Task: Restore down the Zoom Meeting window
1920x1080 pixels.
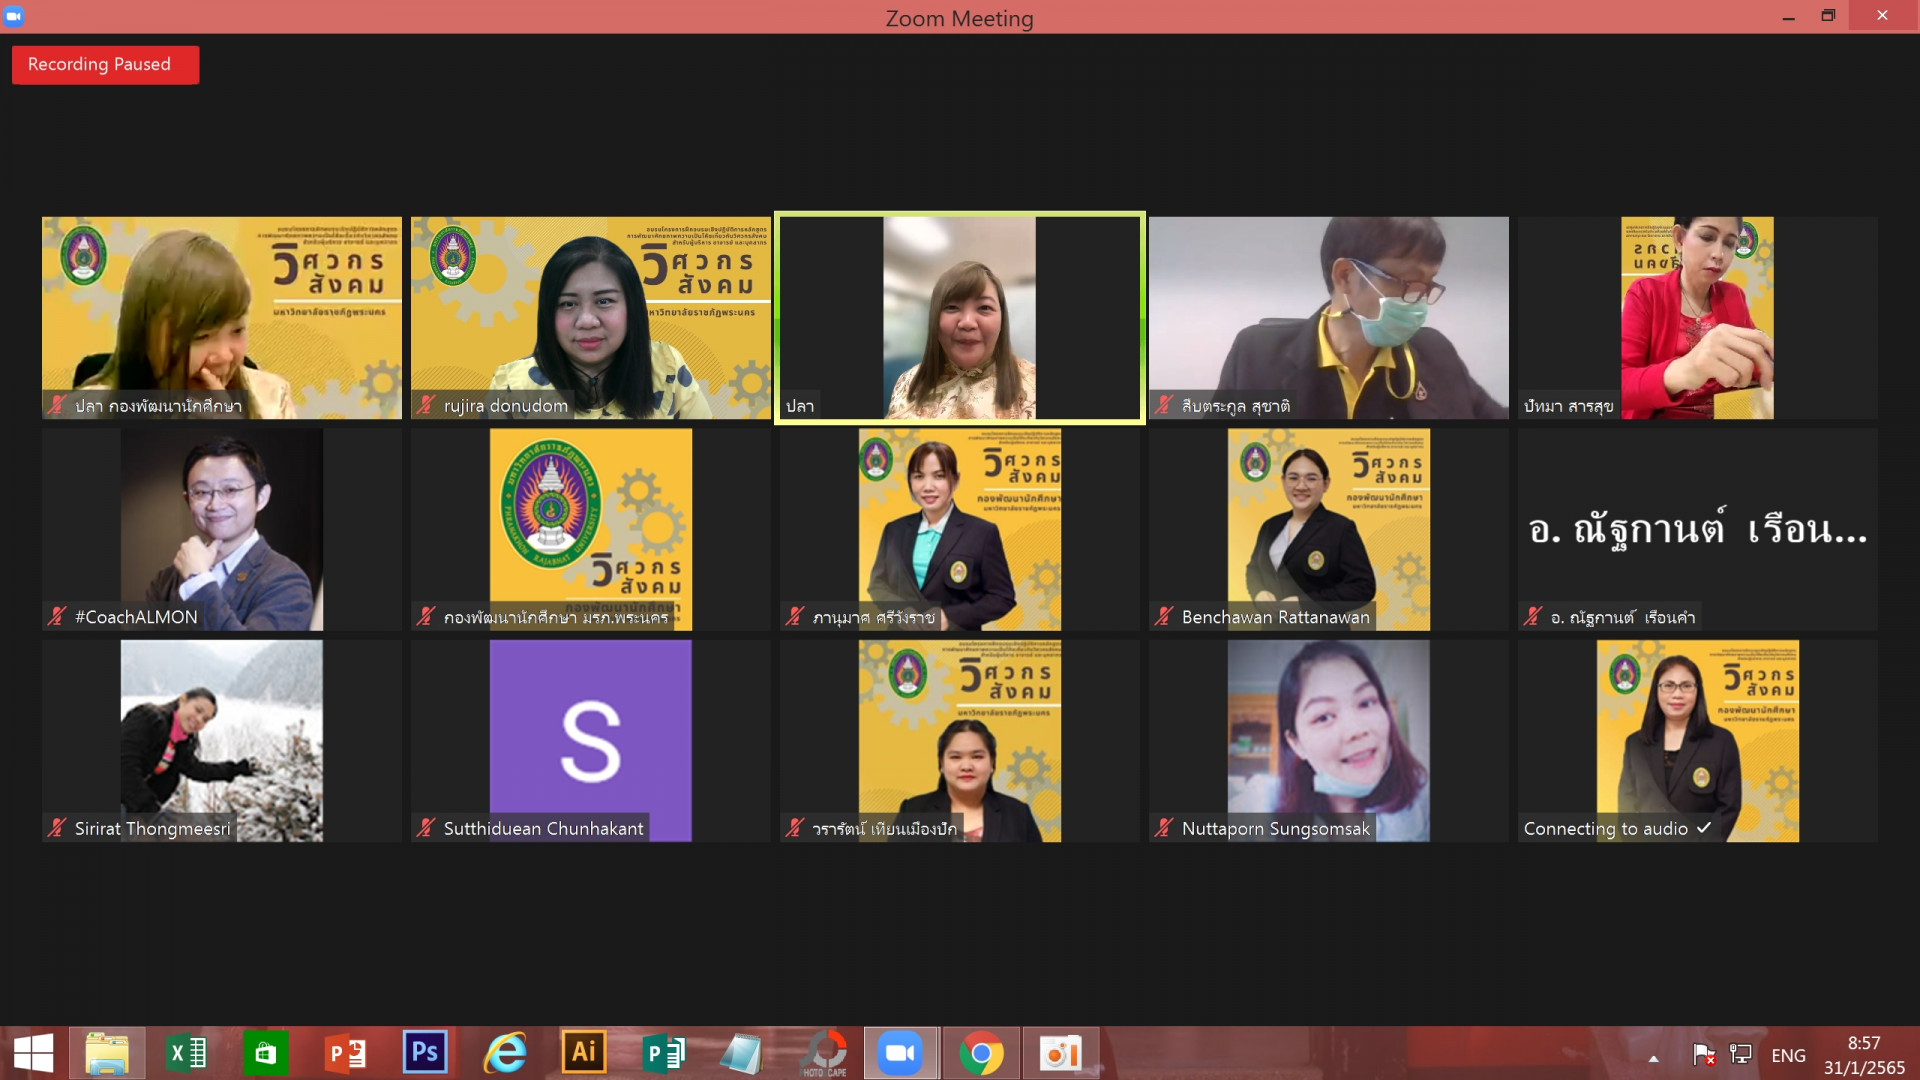Action: [x=1828, y=16]
